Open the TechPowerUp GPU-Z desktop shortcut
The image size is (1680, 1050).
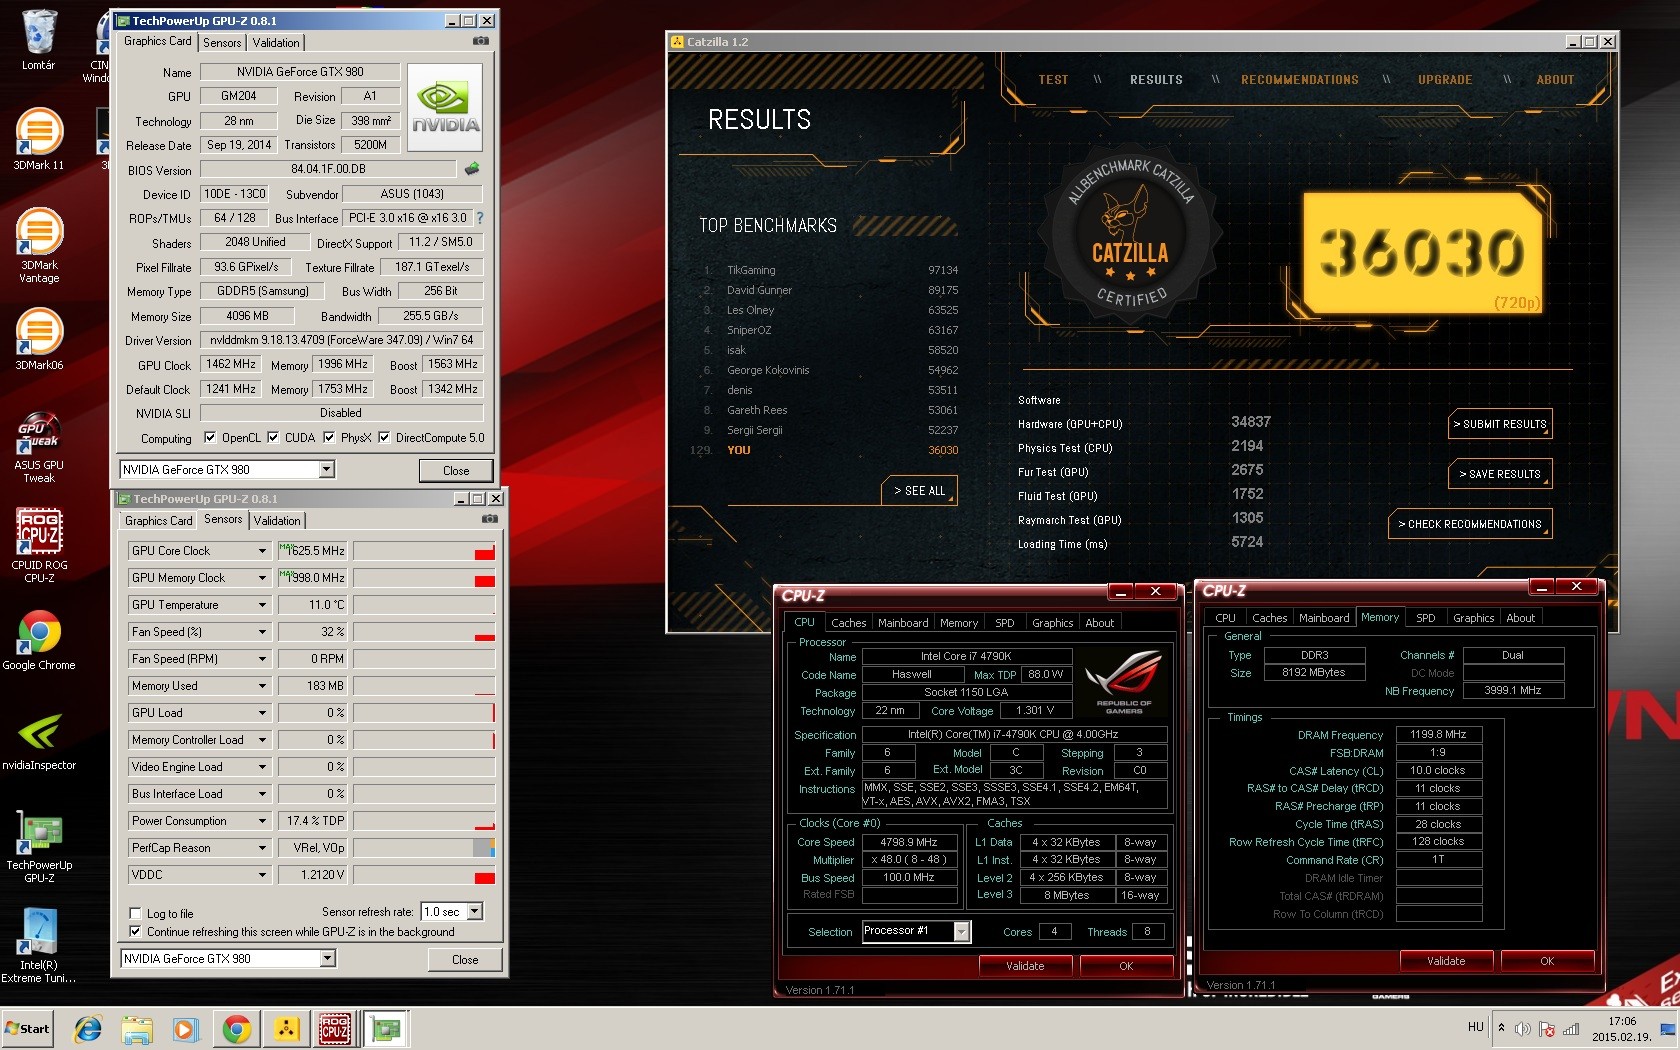coord(39,846)
